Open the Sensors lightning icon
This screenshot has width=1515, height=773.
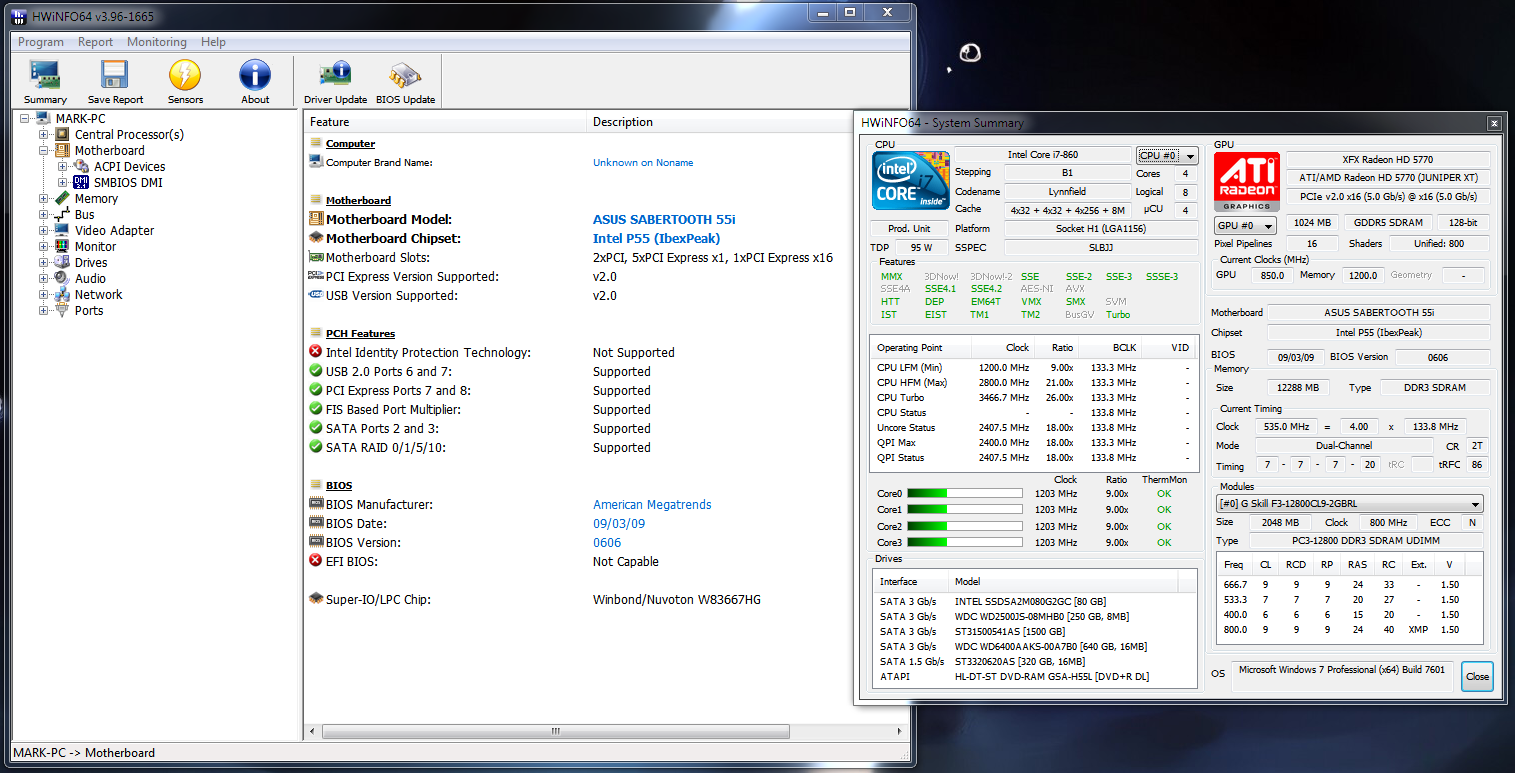[185, 75]
